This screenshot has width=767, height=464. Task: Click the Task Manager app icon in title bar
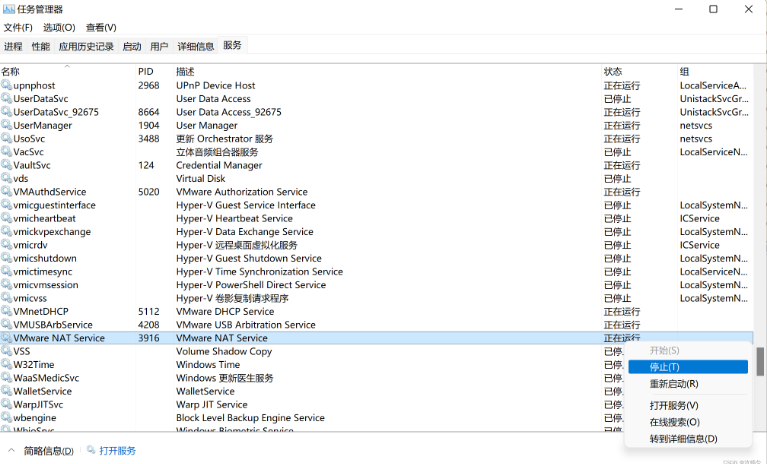8,9
